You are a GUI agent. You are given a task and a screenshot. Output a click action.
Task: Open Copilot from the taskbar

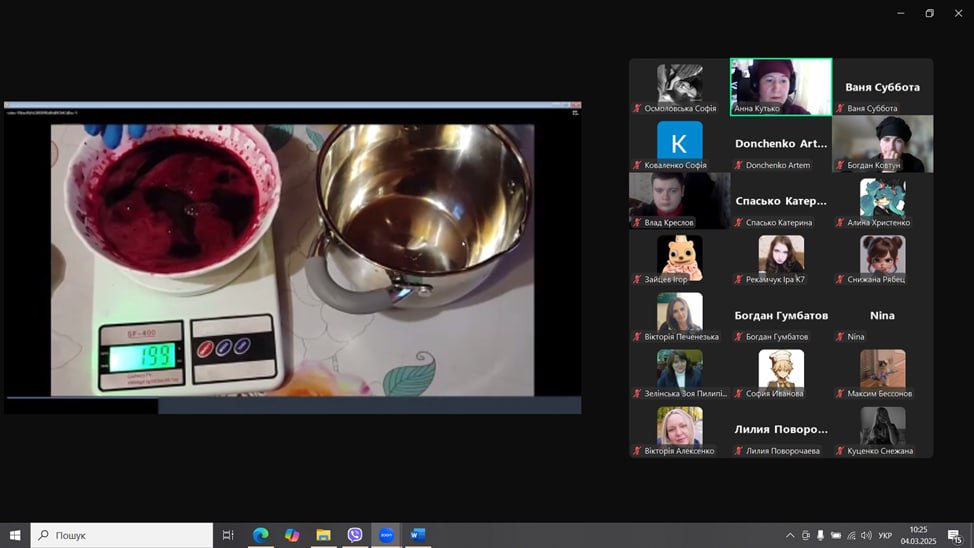pyautogui.click(x=292, y=535)
